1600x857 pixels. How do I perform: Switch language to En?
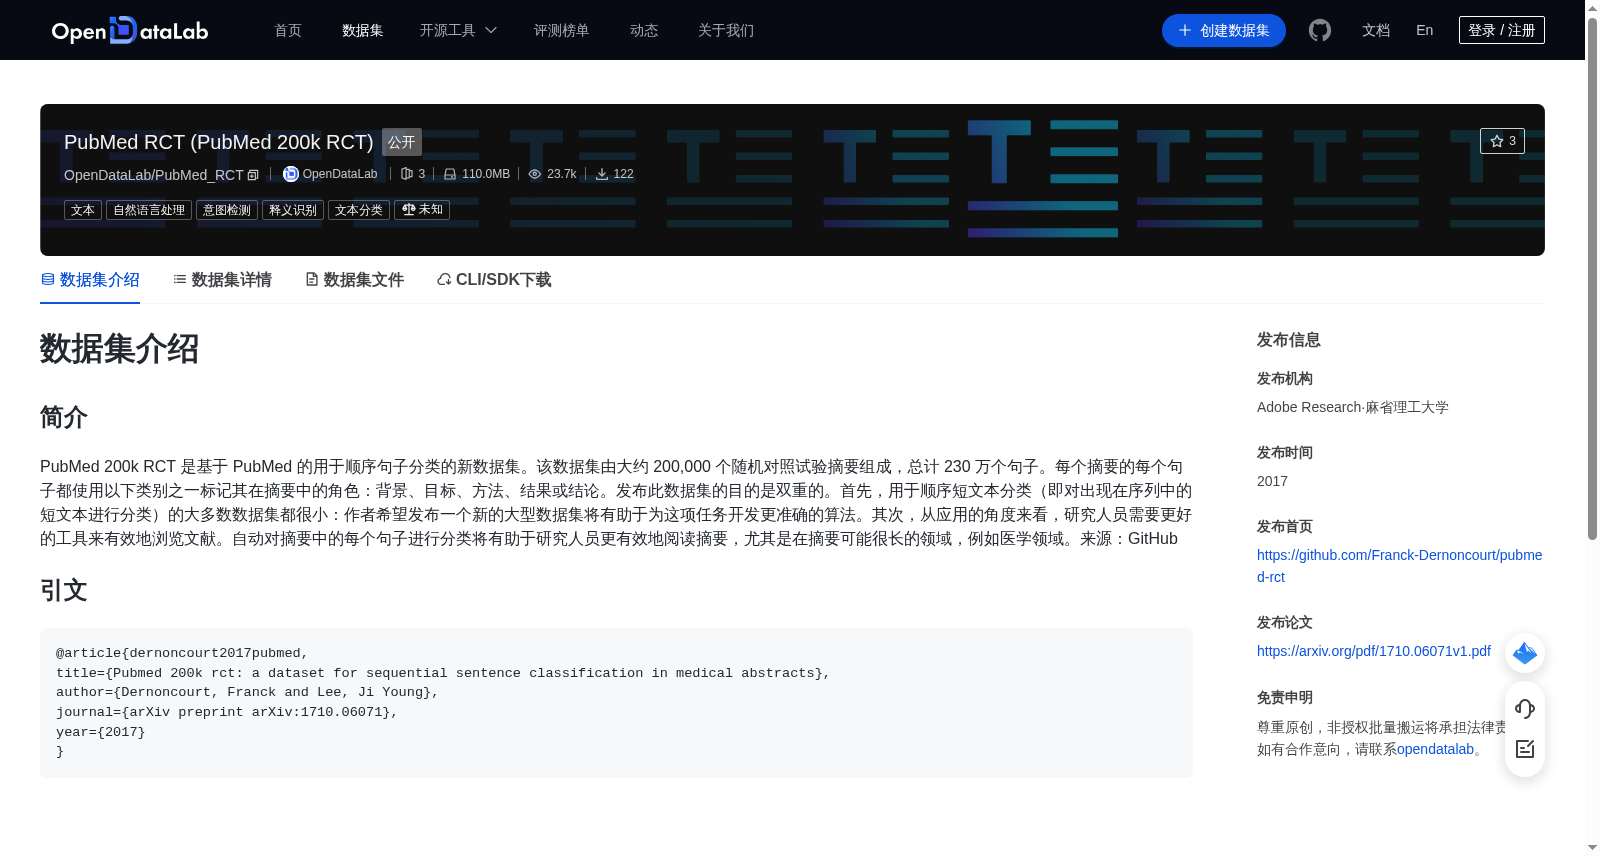pyautogui.click(x=1425, y=30)
